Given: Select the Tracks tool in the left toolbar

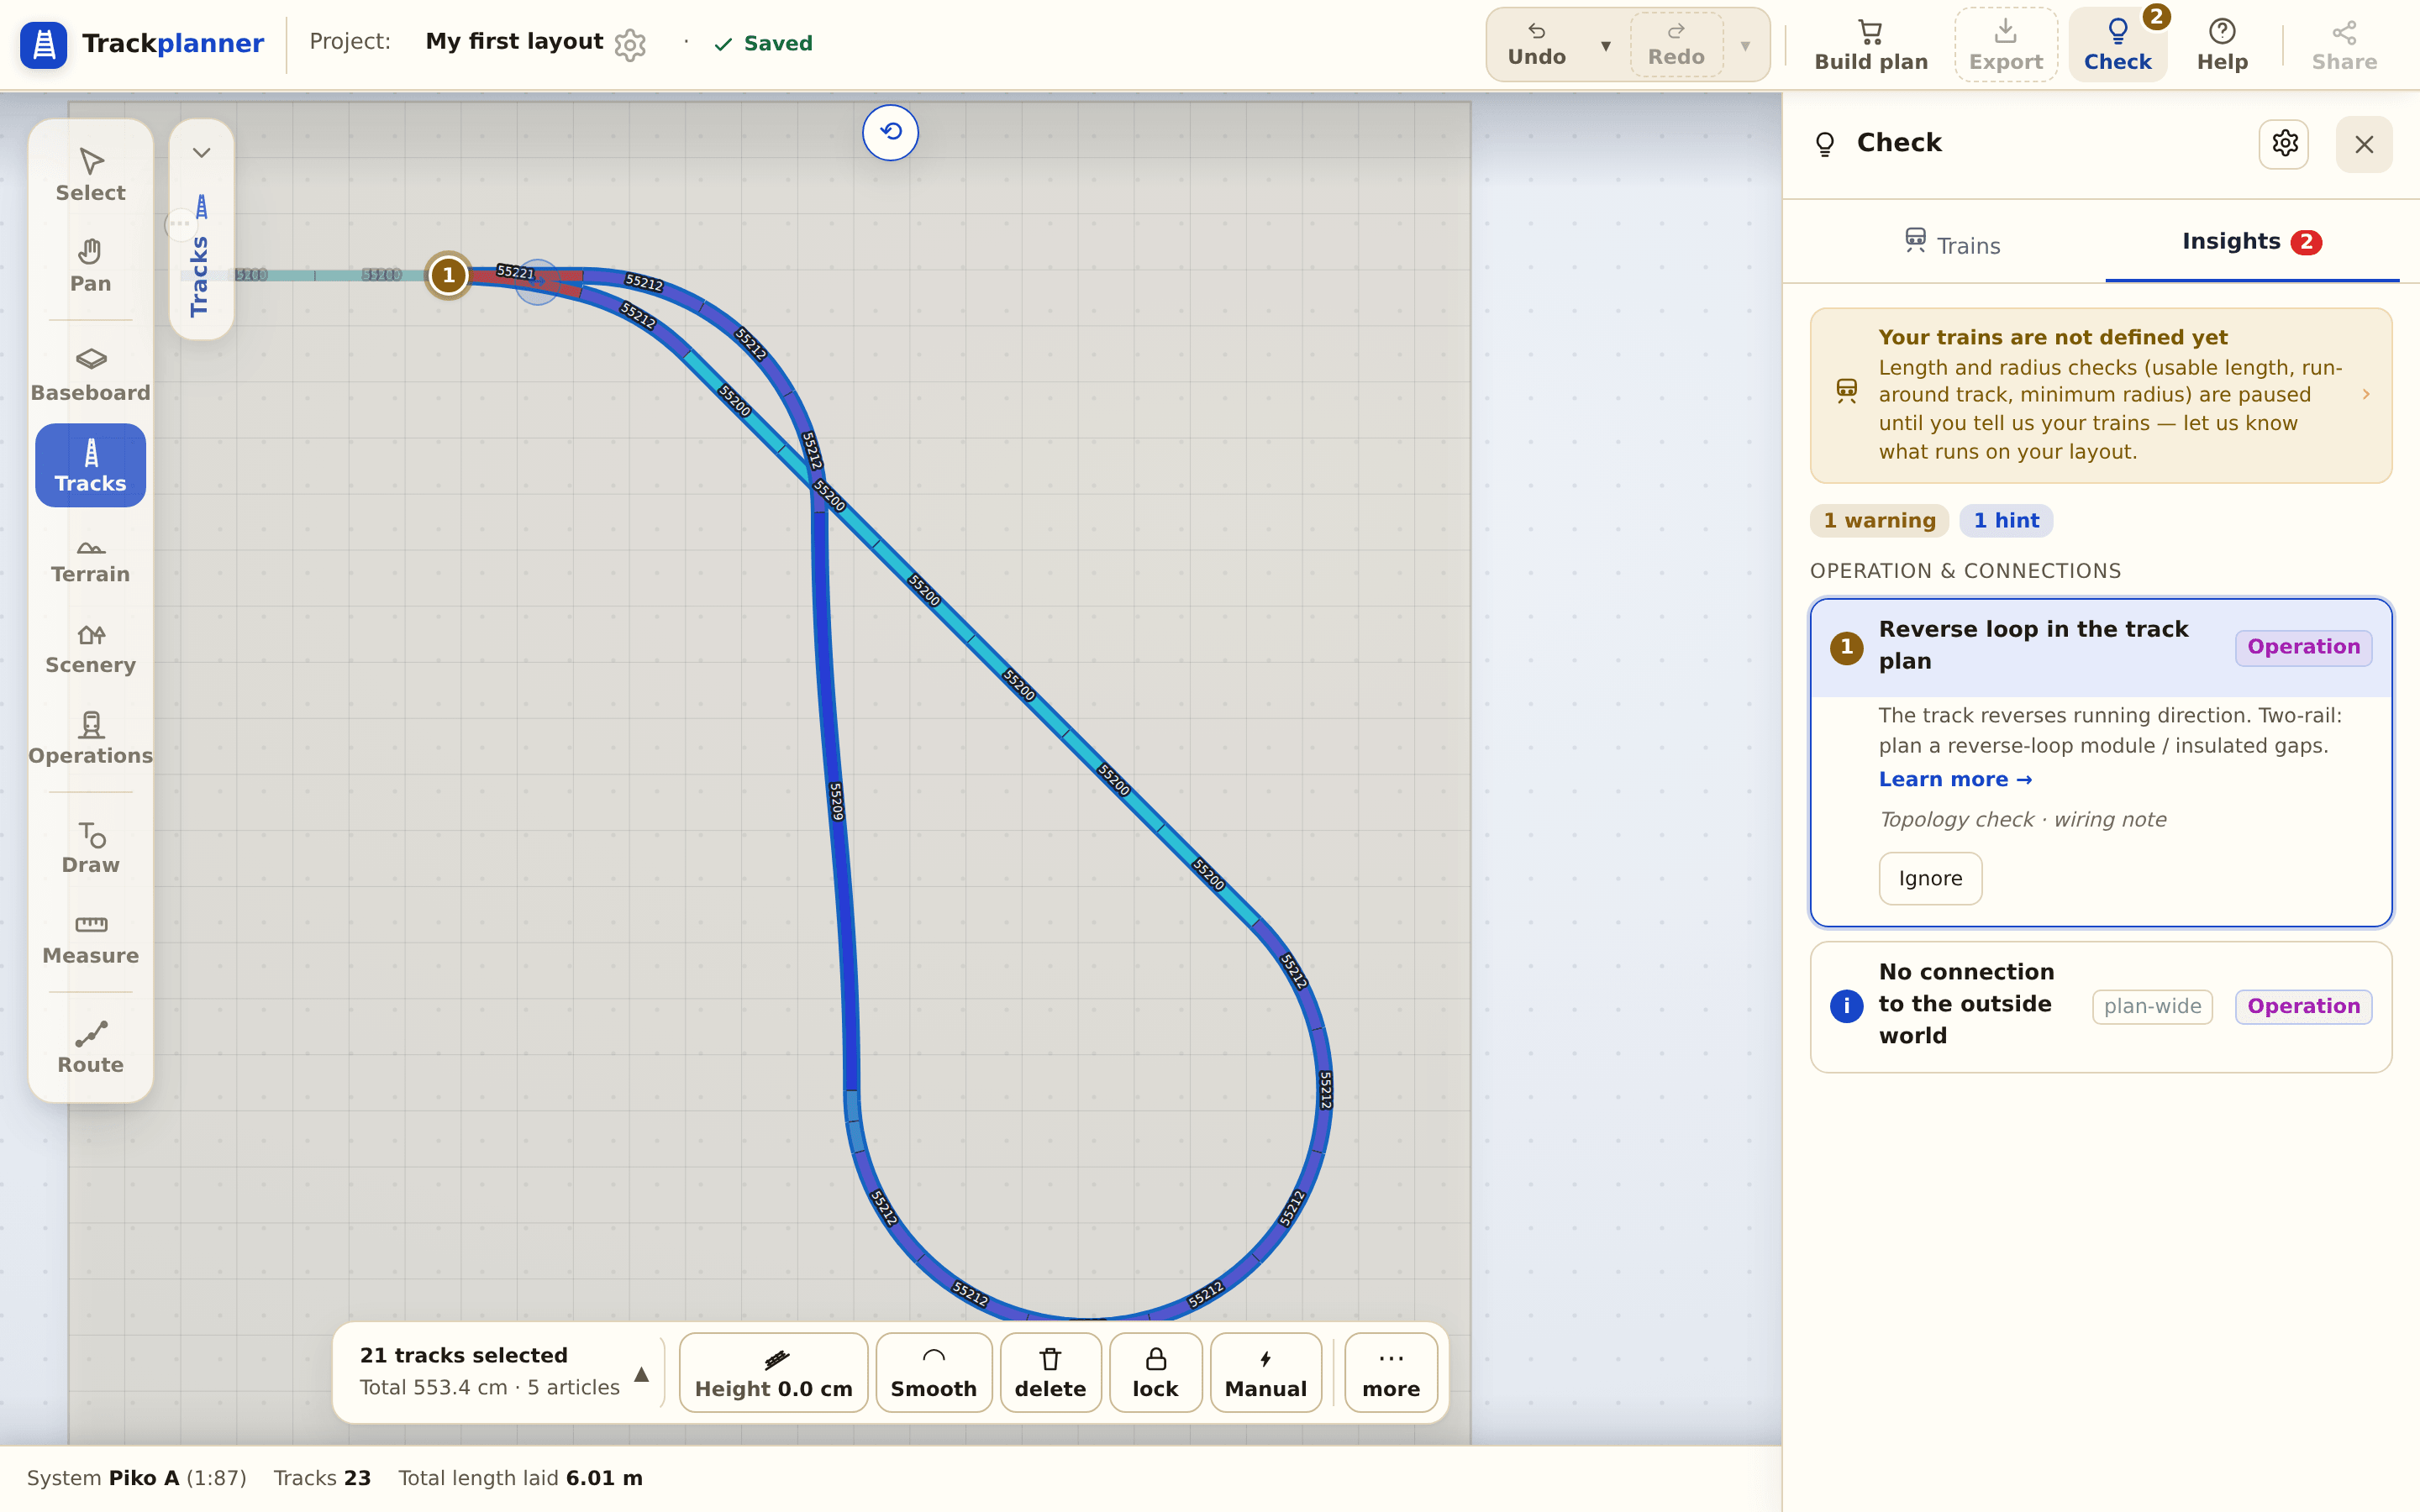Looking at the screenshot, I should 90,465.
